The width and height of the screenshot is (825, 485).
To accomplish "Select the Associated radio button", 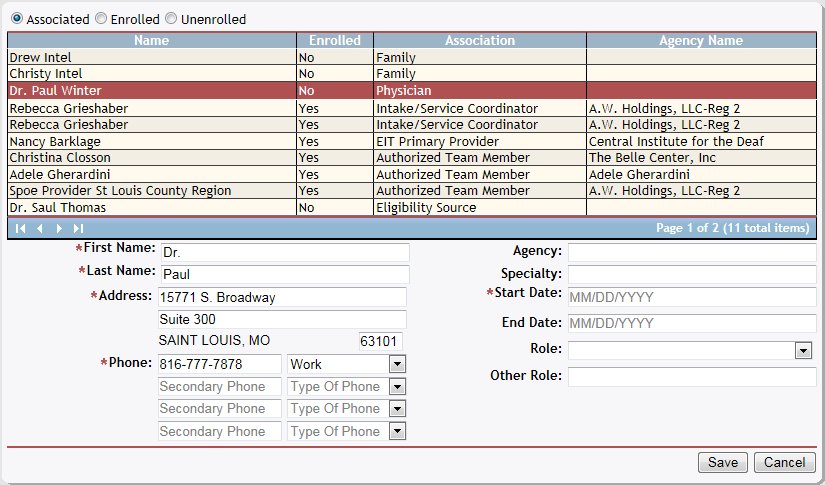I will click(16, 19).
